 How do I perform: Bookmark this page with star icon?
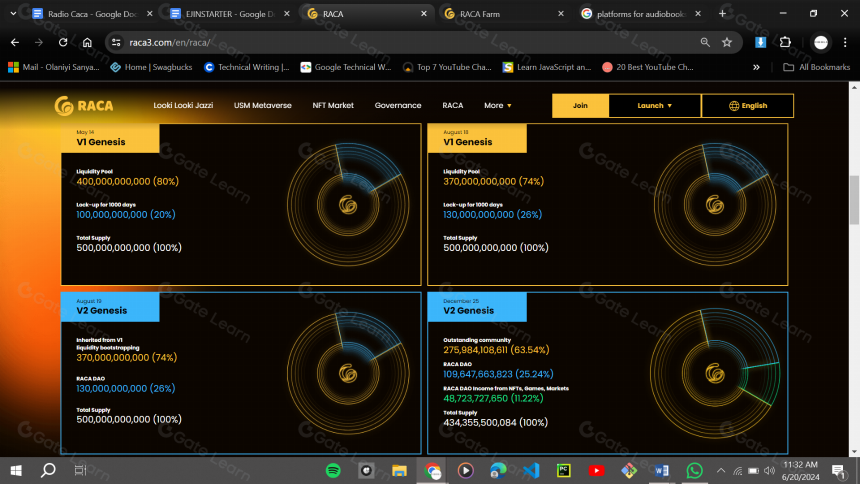click(727, 42)
